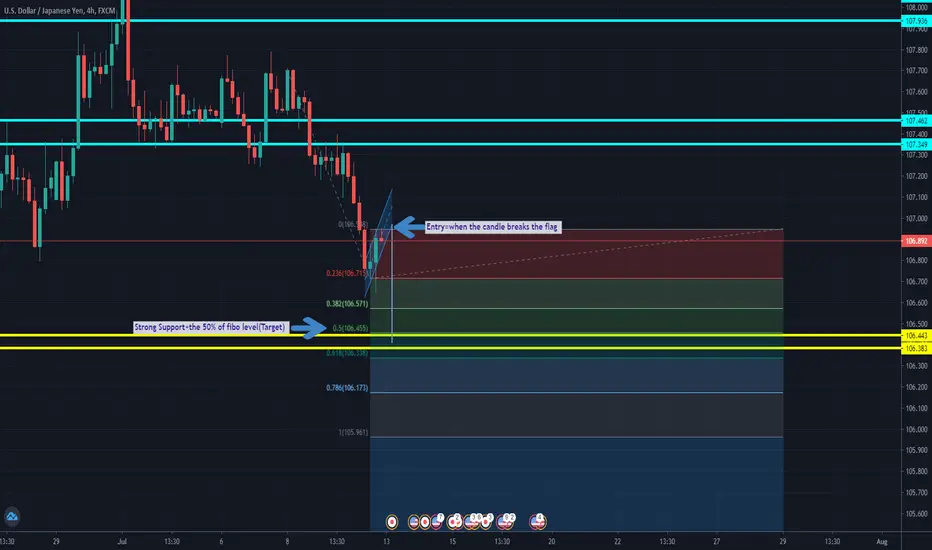Open the US flag event marker with badge 7
This screenshot has width=932, height=550.
(x=436, y=522)
